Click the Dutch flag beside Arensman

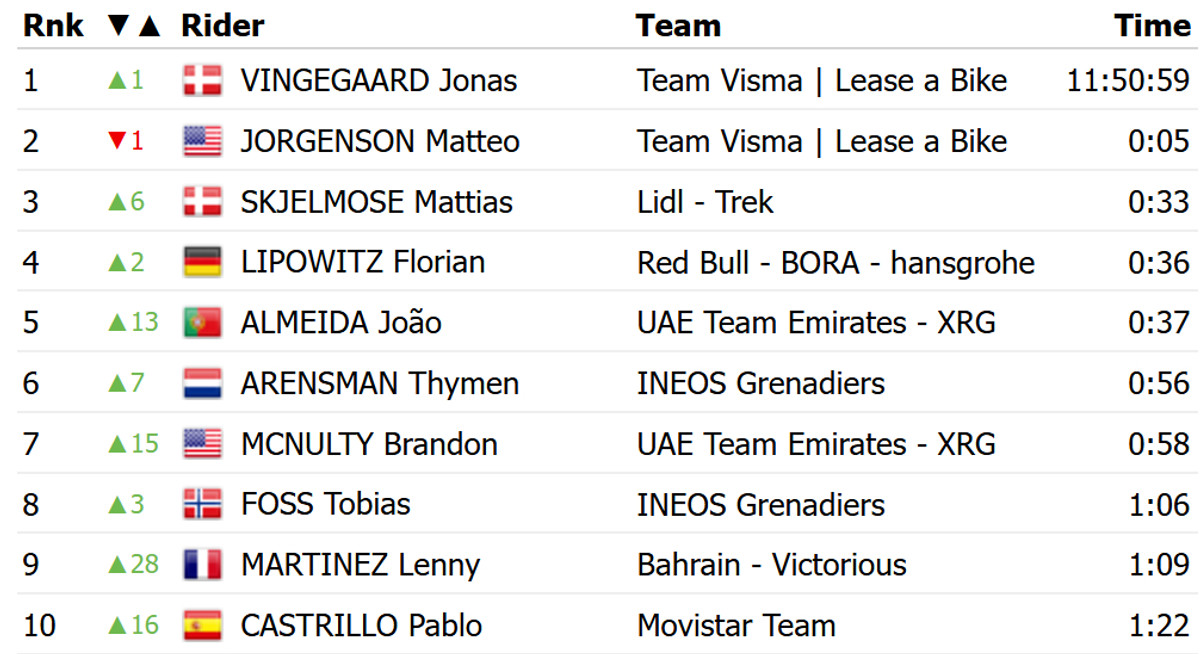pos(202,384)
